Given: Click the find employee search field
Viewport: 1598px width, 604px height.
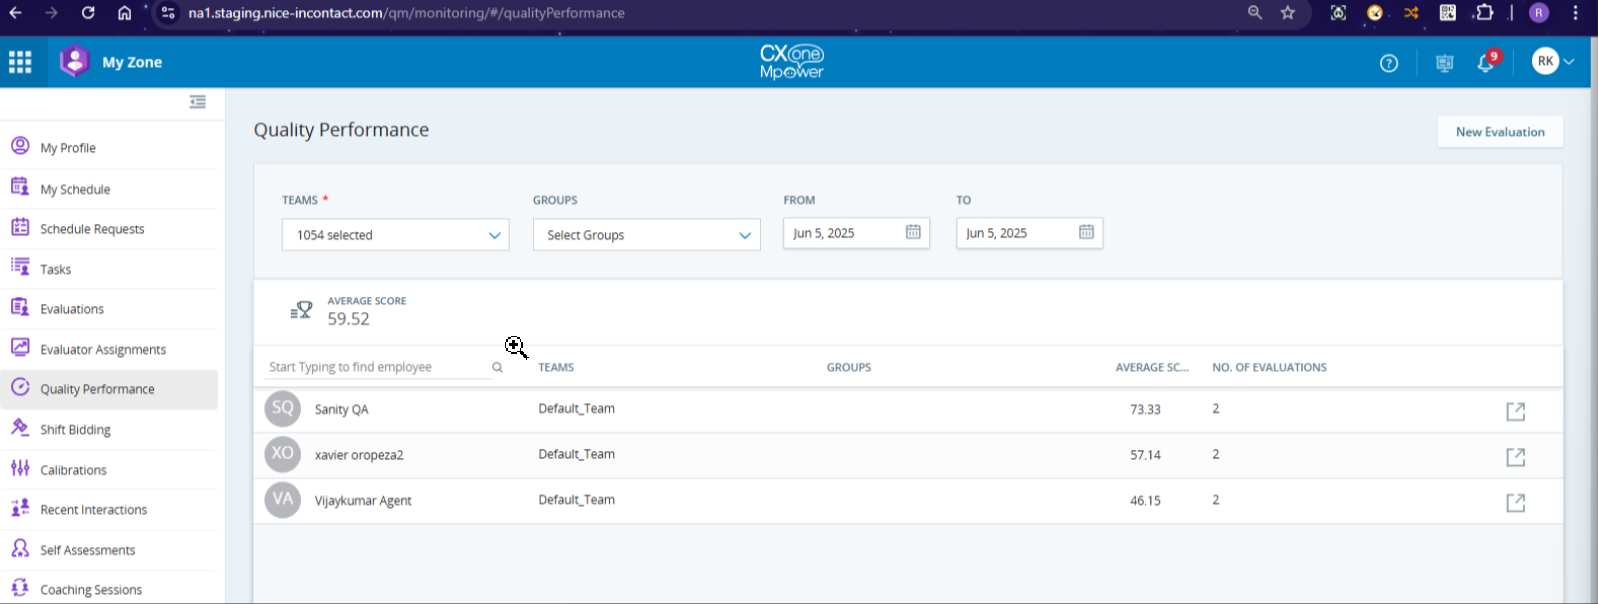Looking at the screenshot, I should 378,367.
